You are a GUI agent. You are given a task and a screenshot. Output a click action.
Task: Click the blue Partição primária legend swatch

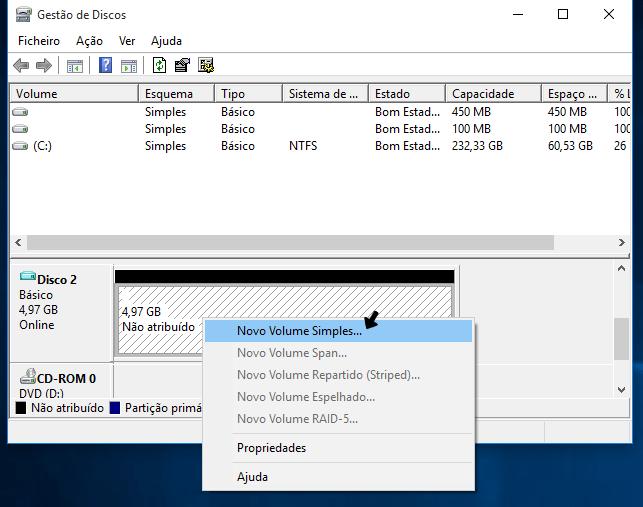(x=115, y=408)
